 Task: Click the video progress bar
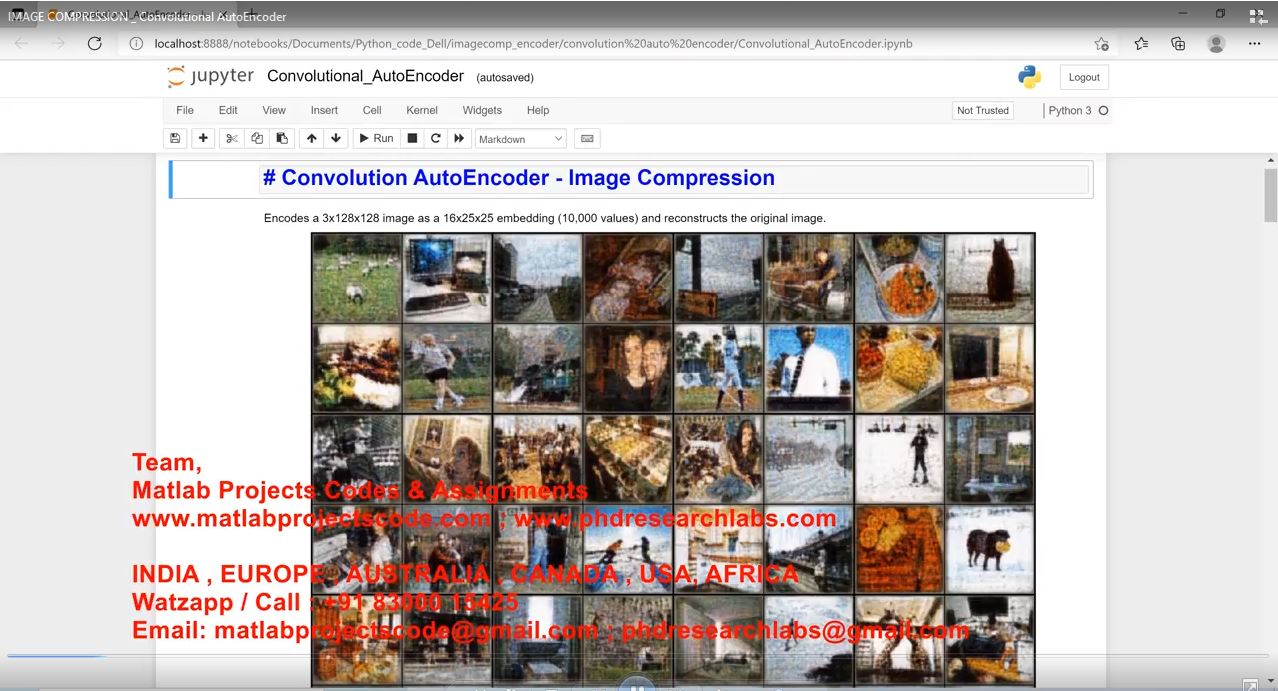point(640,656)
